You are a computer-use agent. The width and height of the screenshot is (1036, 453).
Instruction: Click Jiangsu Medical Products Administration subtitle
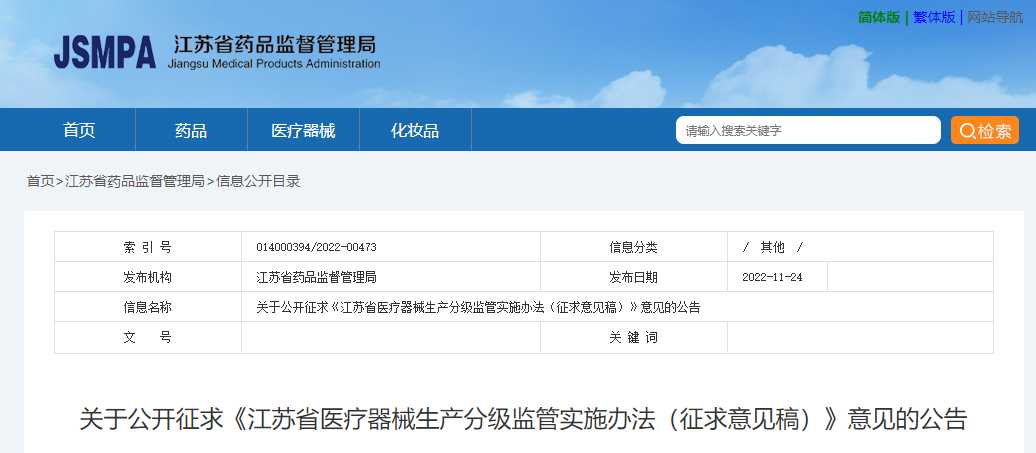tap(274, 64)
